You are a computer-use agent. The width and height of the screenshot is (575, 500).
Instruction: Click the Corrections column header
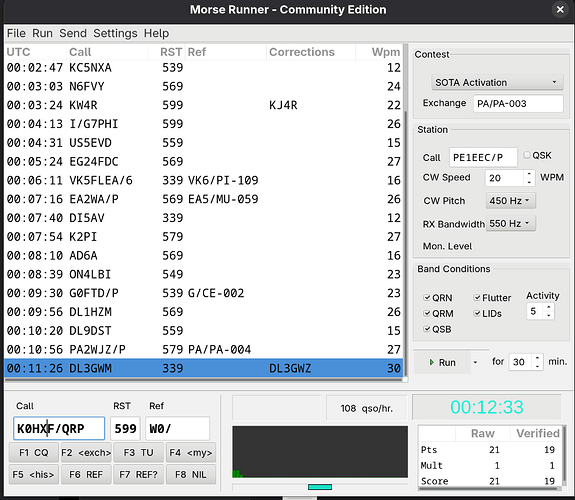(x=311, y=52)
